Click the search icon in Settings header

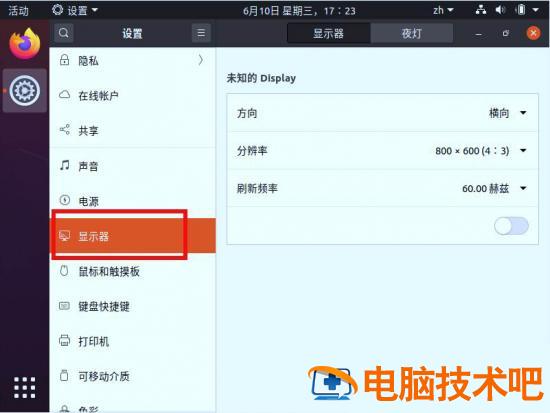[64, 33]
